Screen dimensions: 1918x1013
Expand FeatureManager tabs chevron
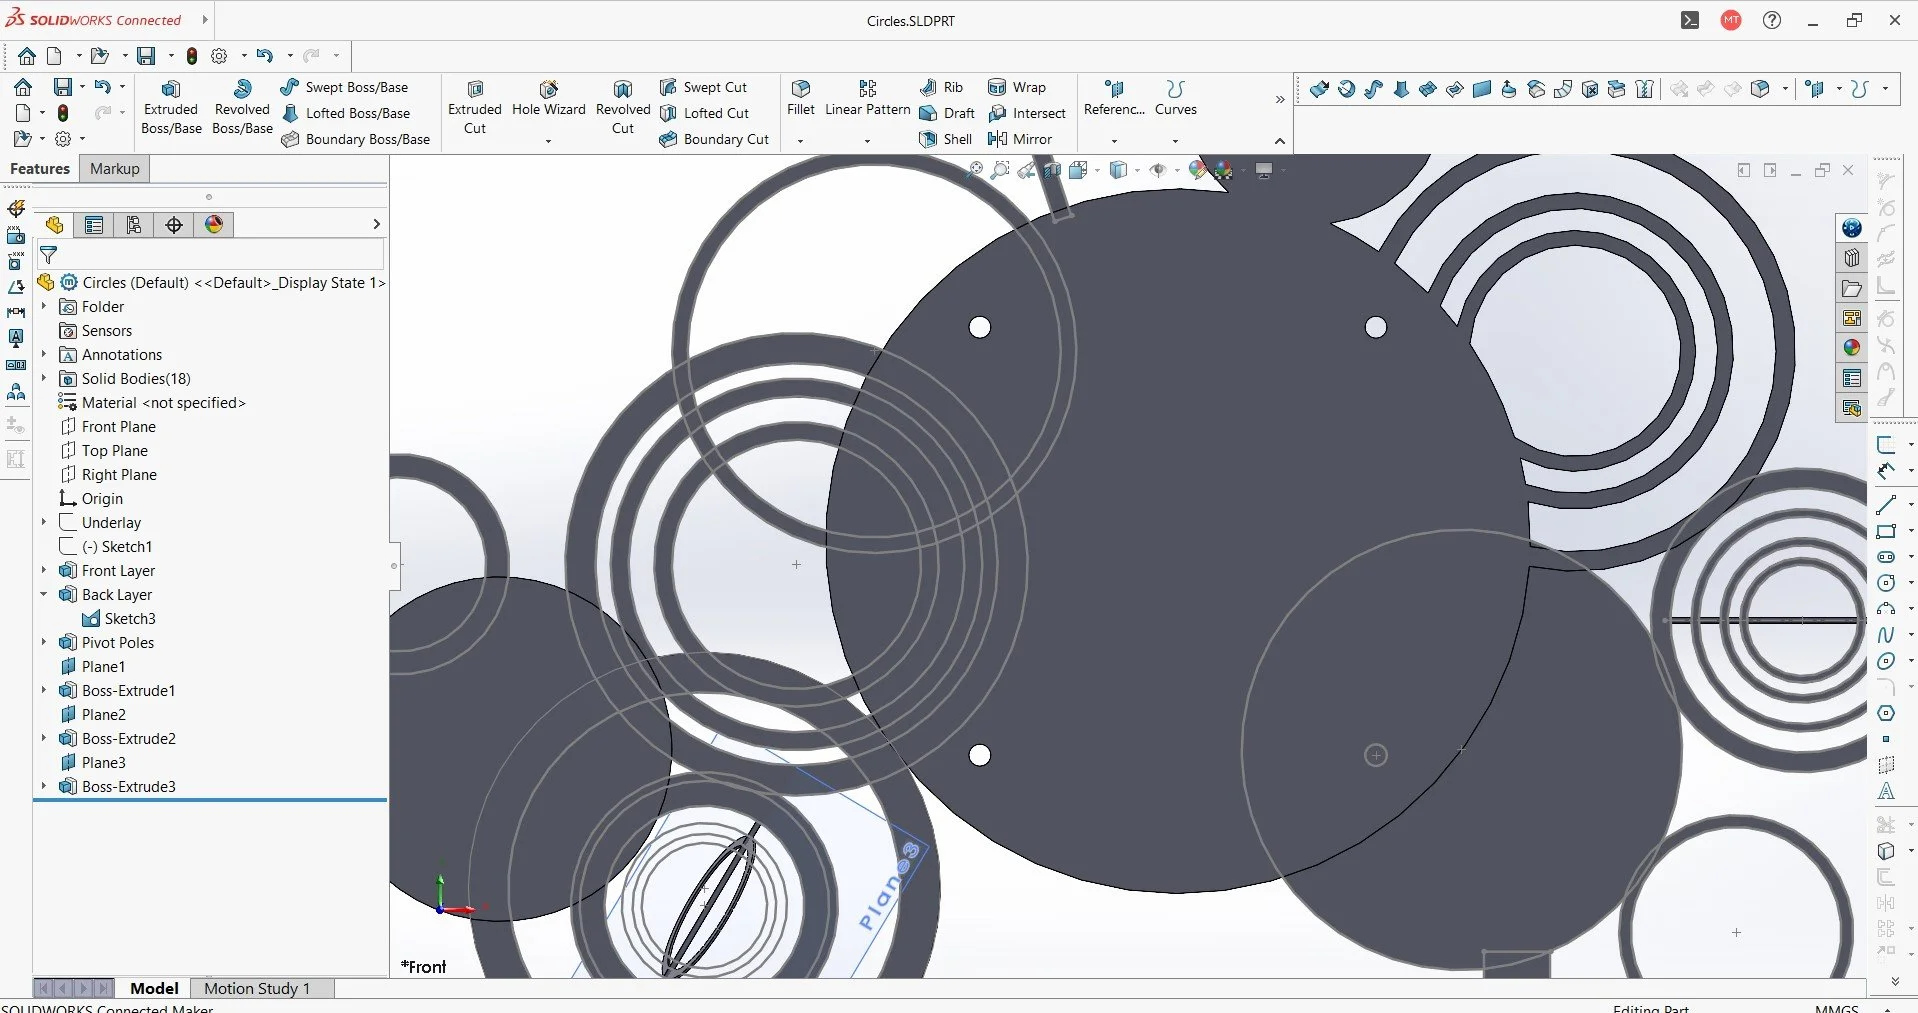click(x=376, y=225)
